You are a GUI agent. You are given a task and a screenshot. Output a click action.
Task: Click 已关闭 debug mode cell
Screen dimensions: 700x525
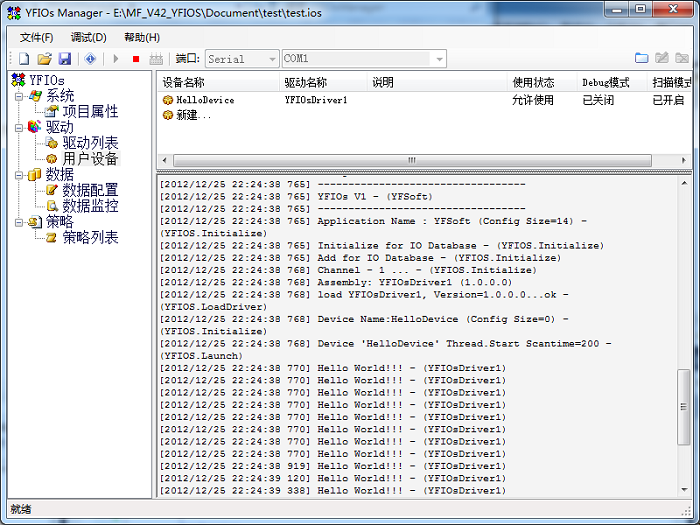[x=598, y=100]
